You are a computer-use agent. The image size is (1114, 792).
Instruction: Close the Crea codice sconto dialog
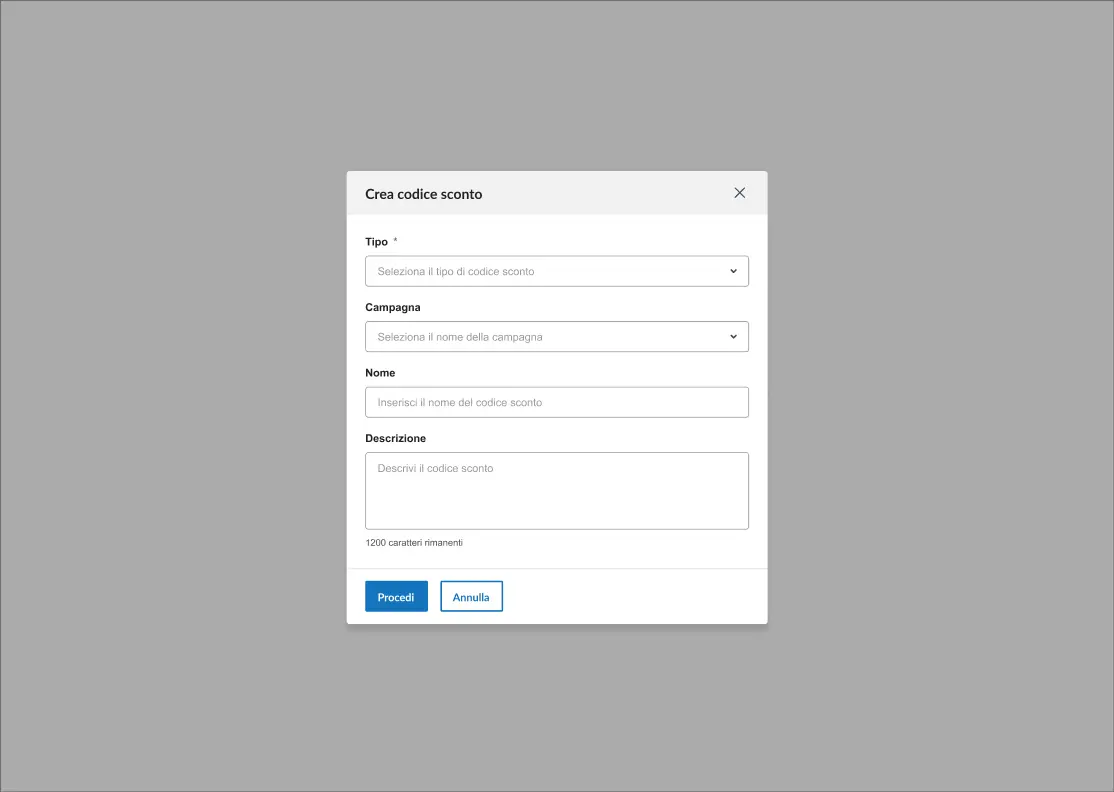739,193
